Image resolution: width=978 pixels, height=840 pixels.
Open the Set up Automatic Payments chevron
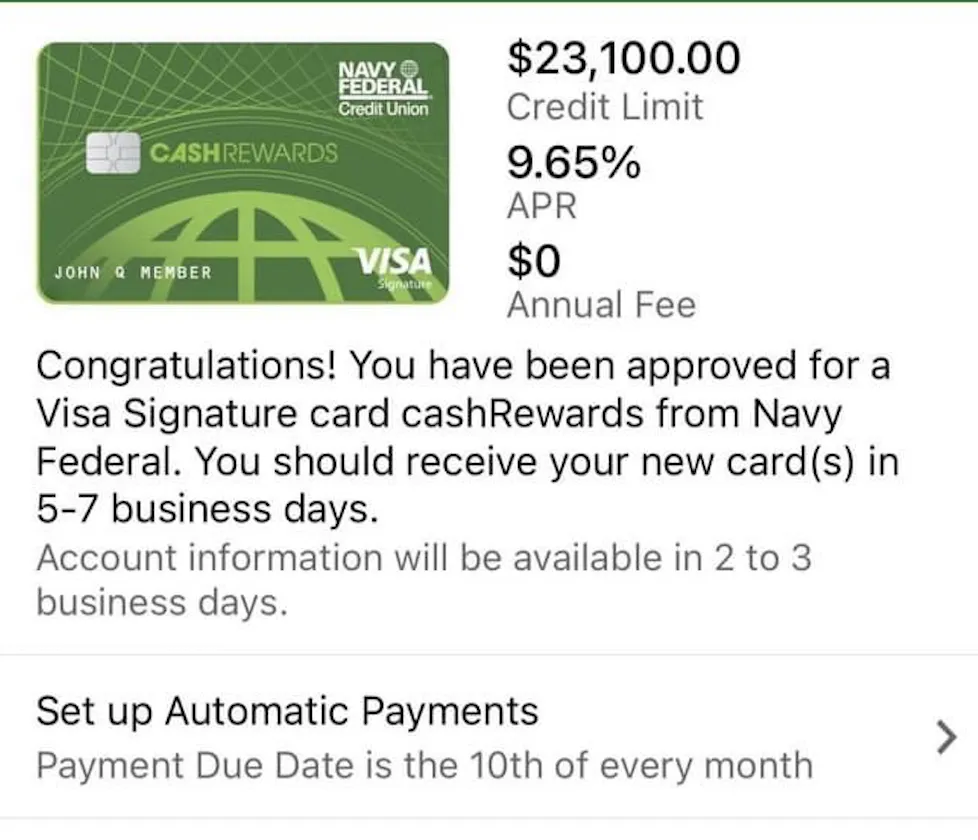click(x=946, y=737)
